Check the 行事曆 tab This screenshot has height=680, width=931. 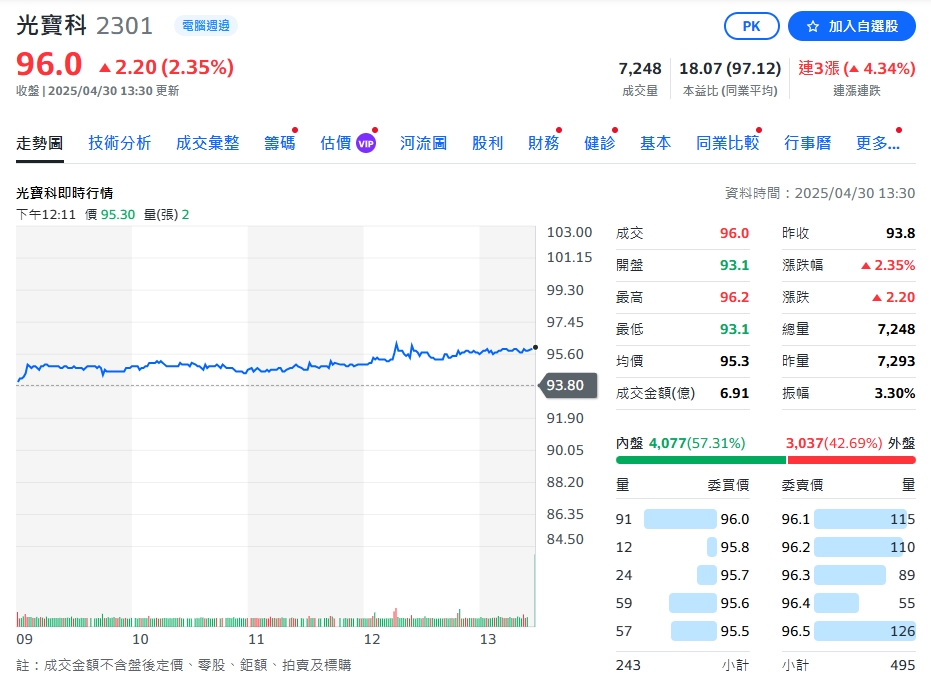click(x=805, y=143)
